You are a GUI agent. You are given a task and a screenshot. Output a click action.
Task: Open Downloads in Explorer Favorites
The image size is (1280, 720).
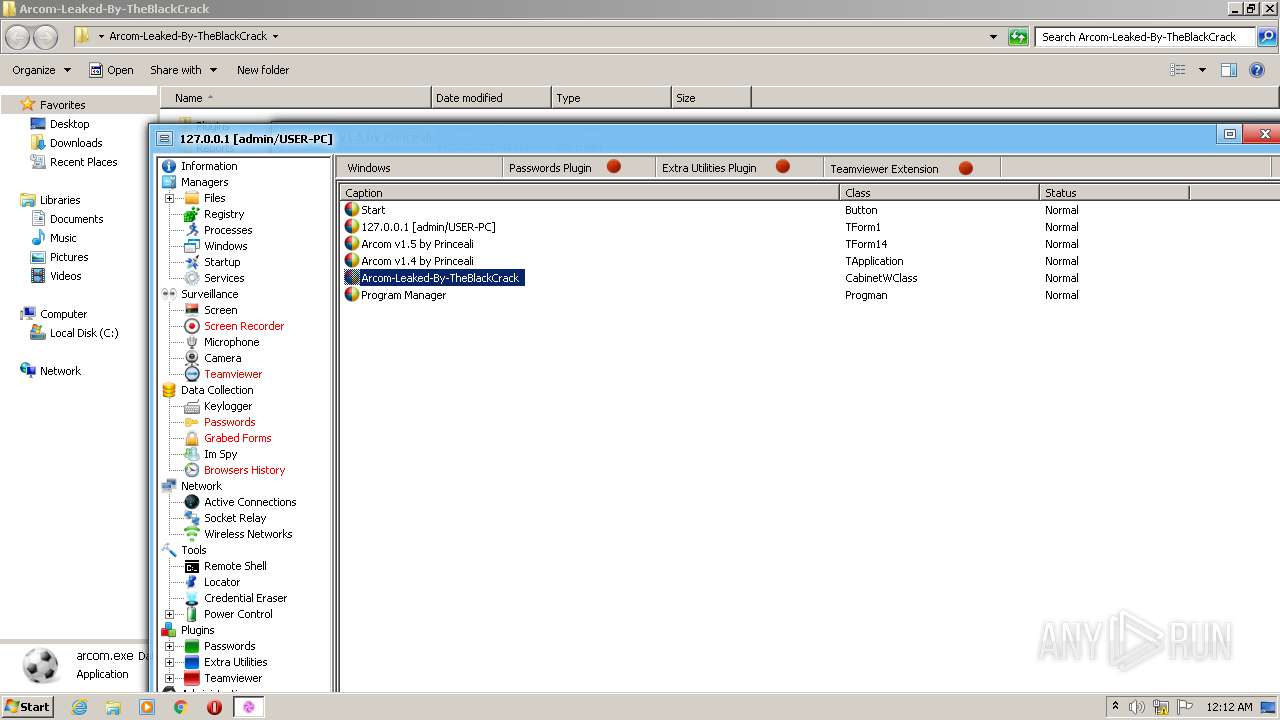coord(76,143)
